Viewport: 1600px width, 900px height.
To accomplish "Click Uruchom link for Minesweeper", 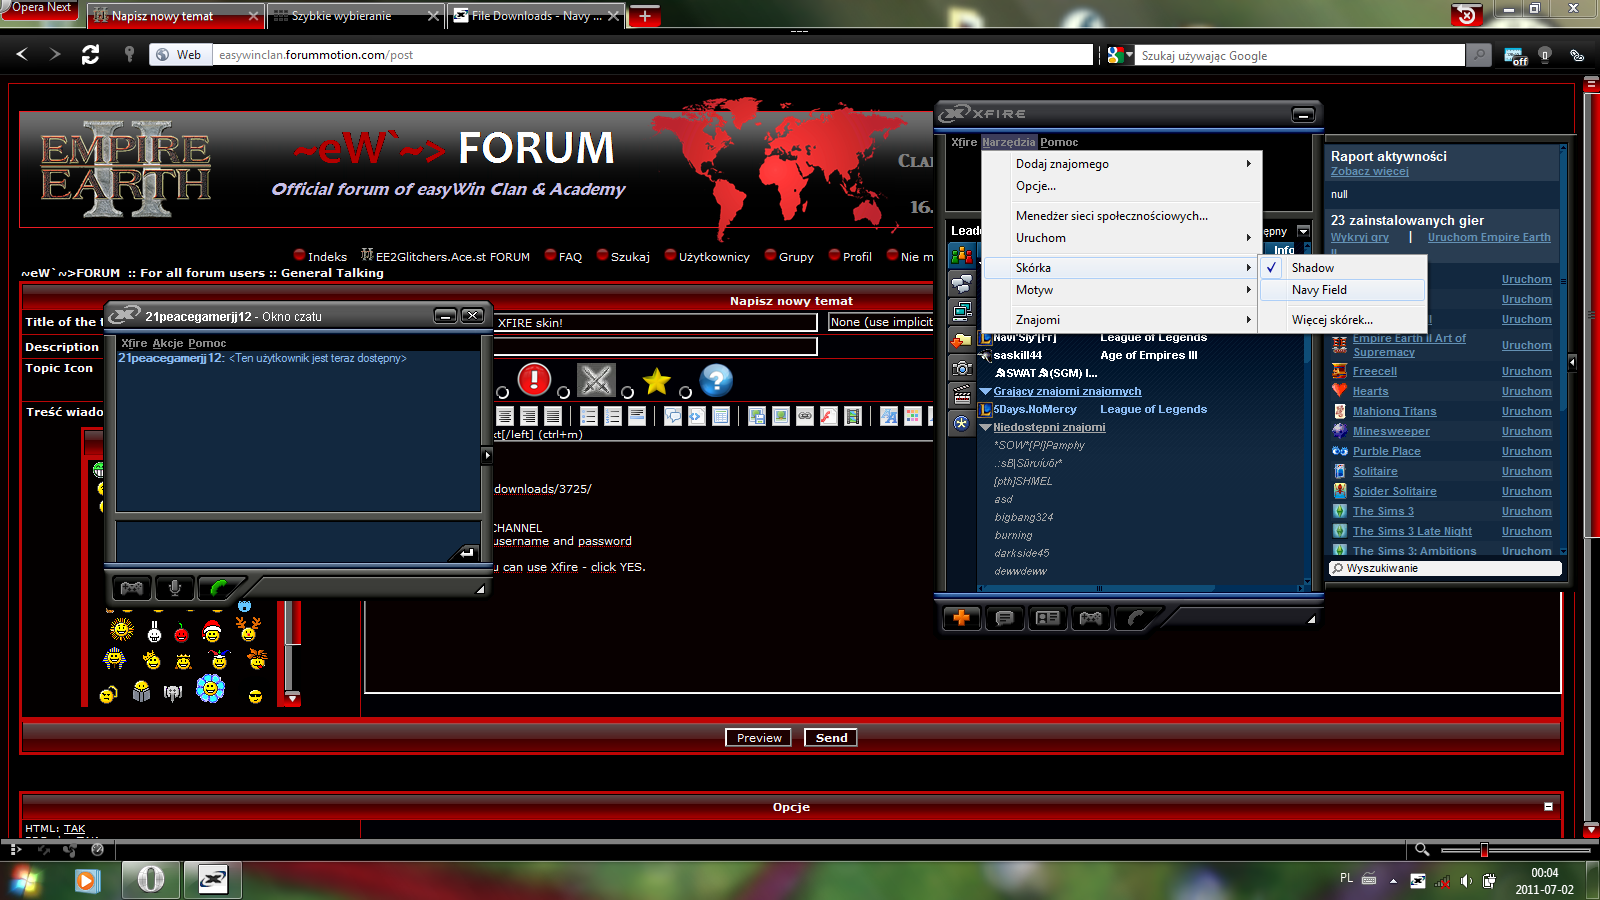I will tap(1526, 431).
